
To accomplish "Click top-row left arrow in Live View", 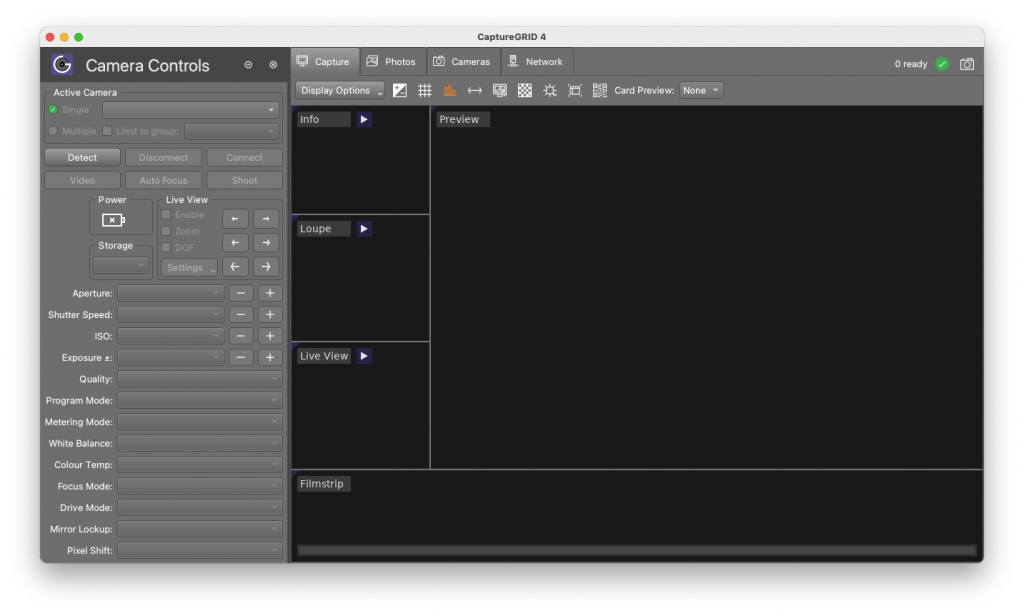I will [x=235, y=219].
